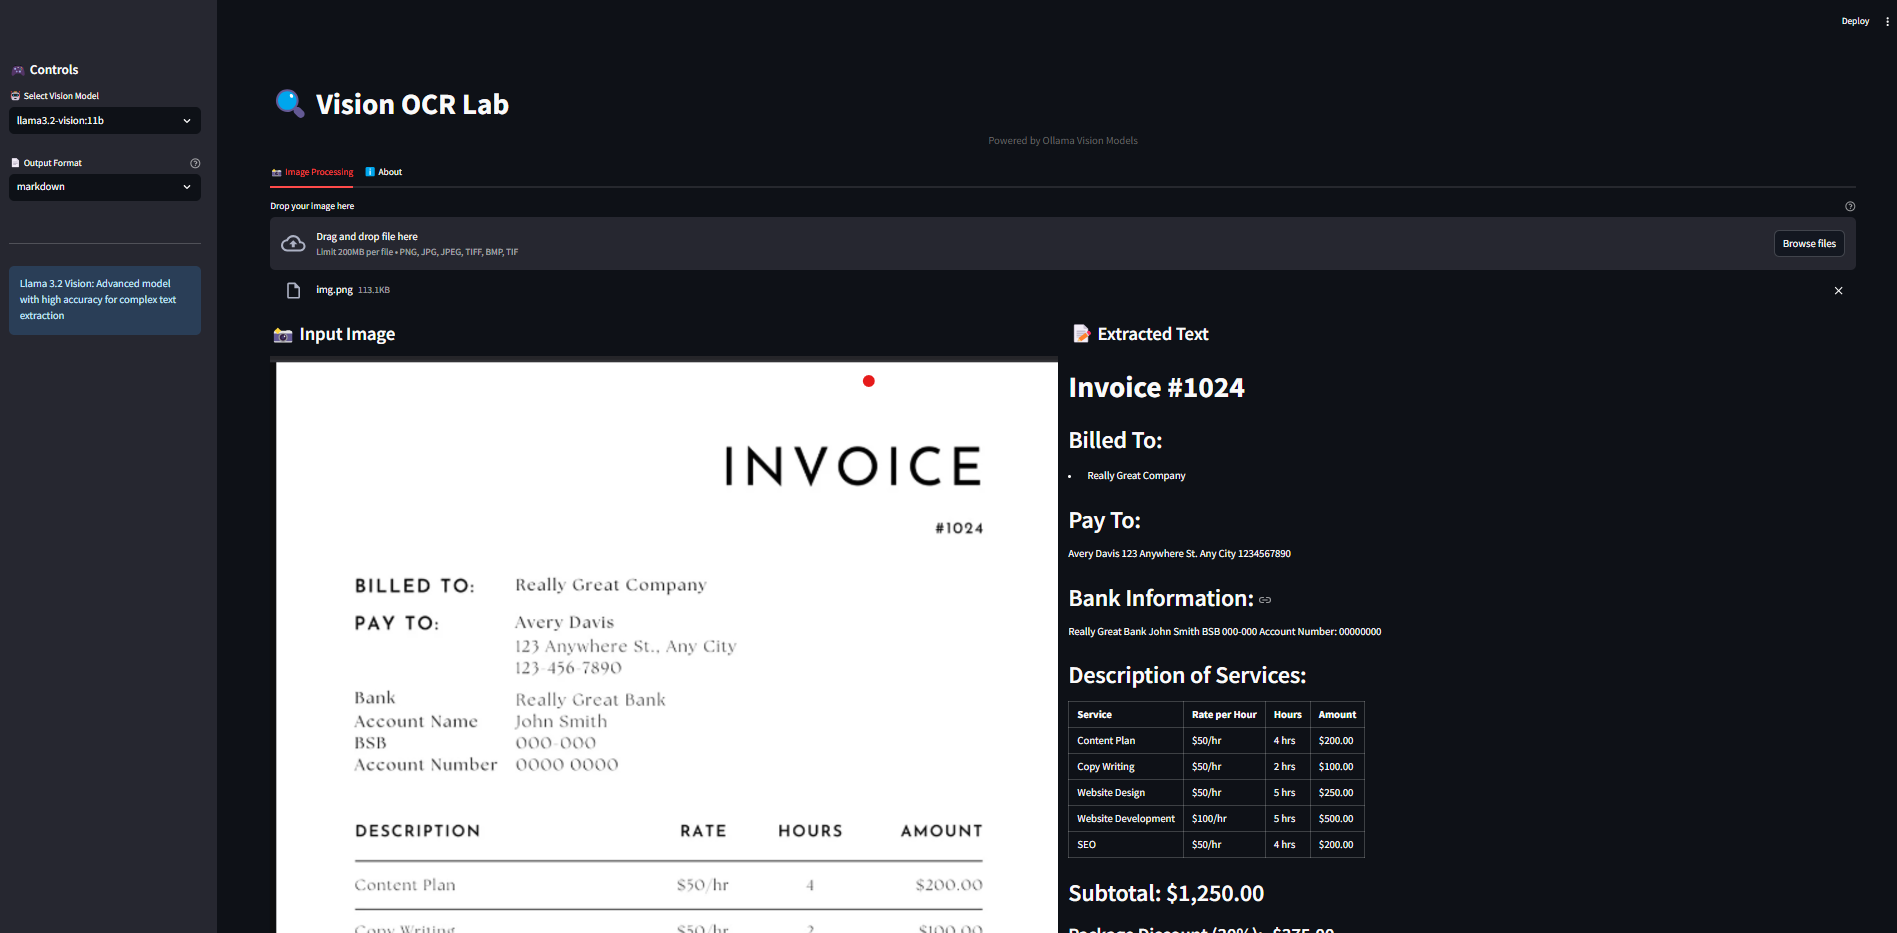1897x933 pixels.
Task: Click the cloud upload icon
Action: [x=293, y=244]
